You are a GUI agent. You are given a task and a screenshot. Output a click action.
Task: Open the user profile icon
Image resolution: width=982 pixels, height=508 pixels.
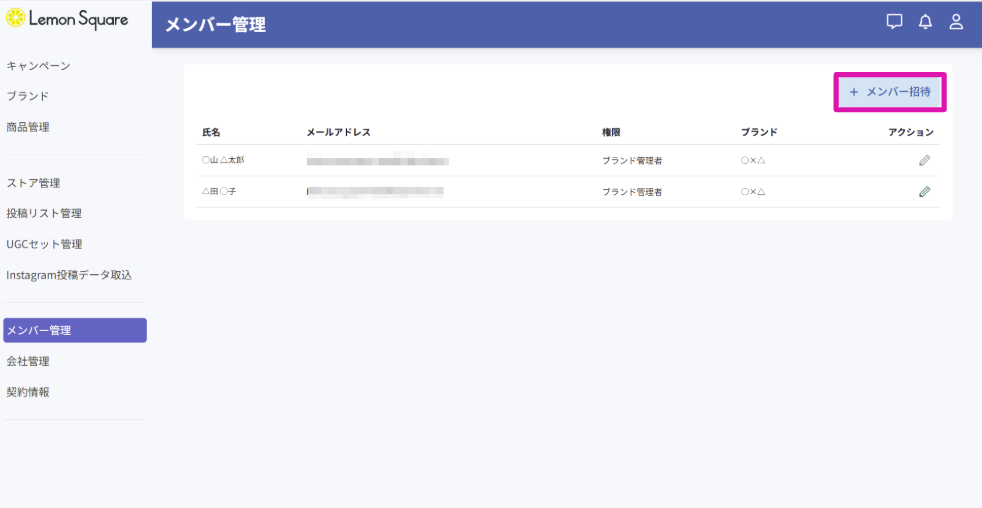[x=956, y=22]
